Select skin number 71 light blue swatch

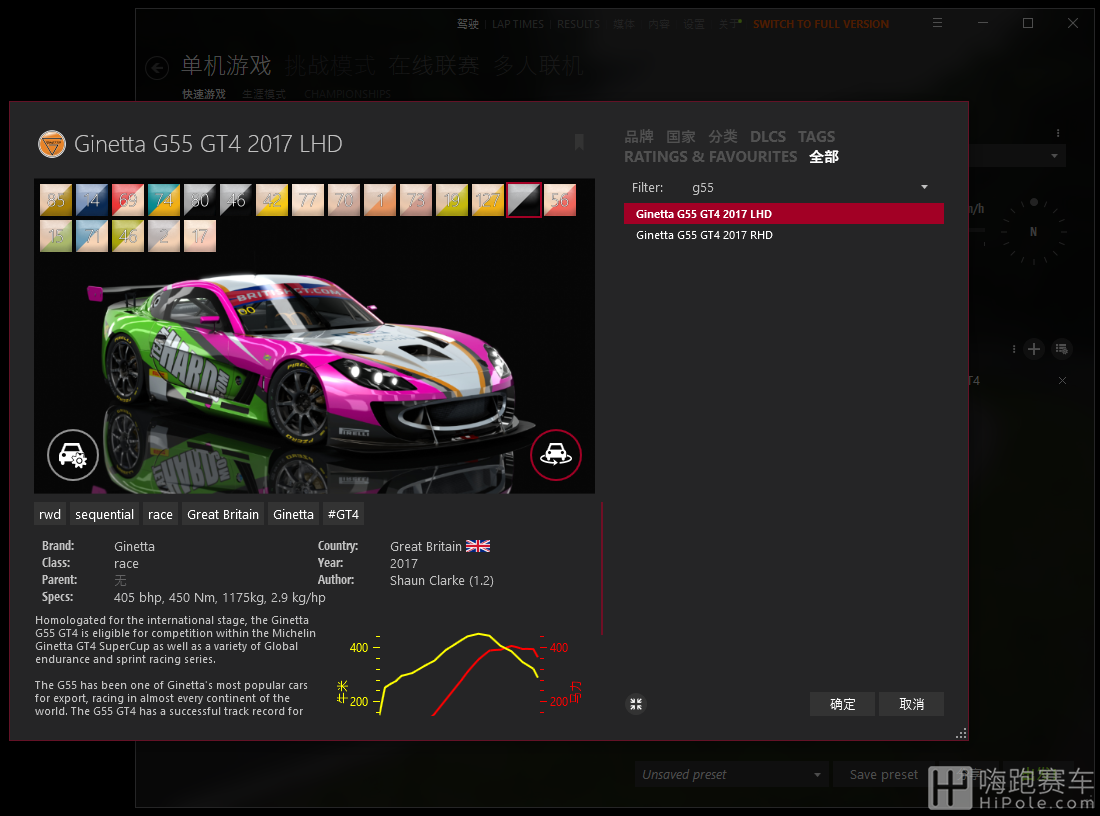coord(92,236)
